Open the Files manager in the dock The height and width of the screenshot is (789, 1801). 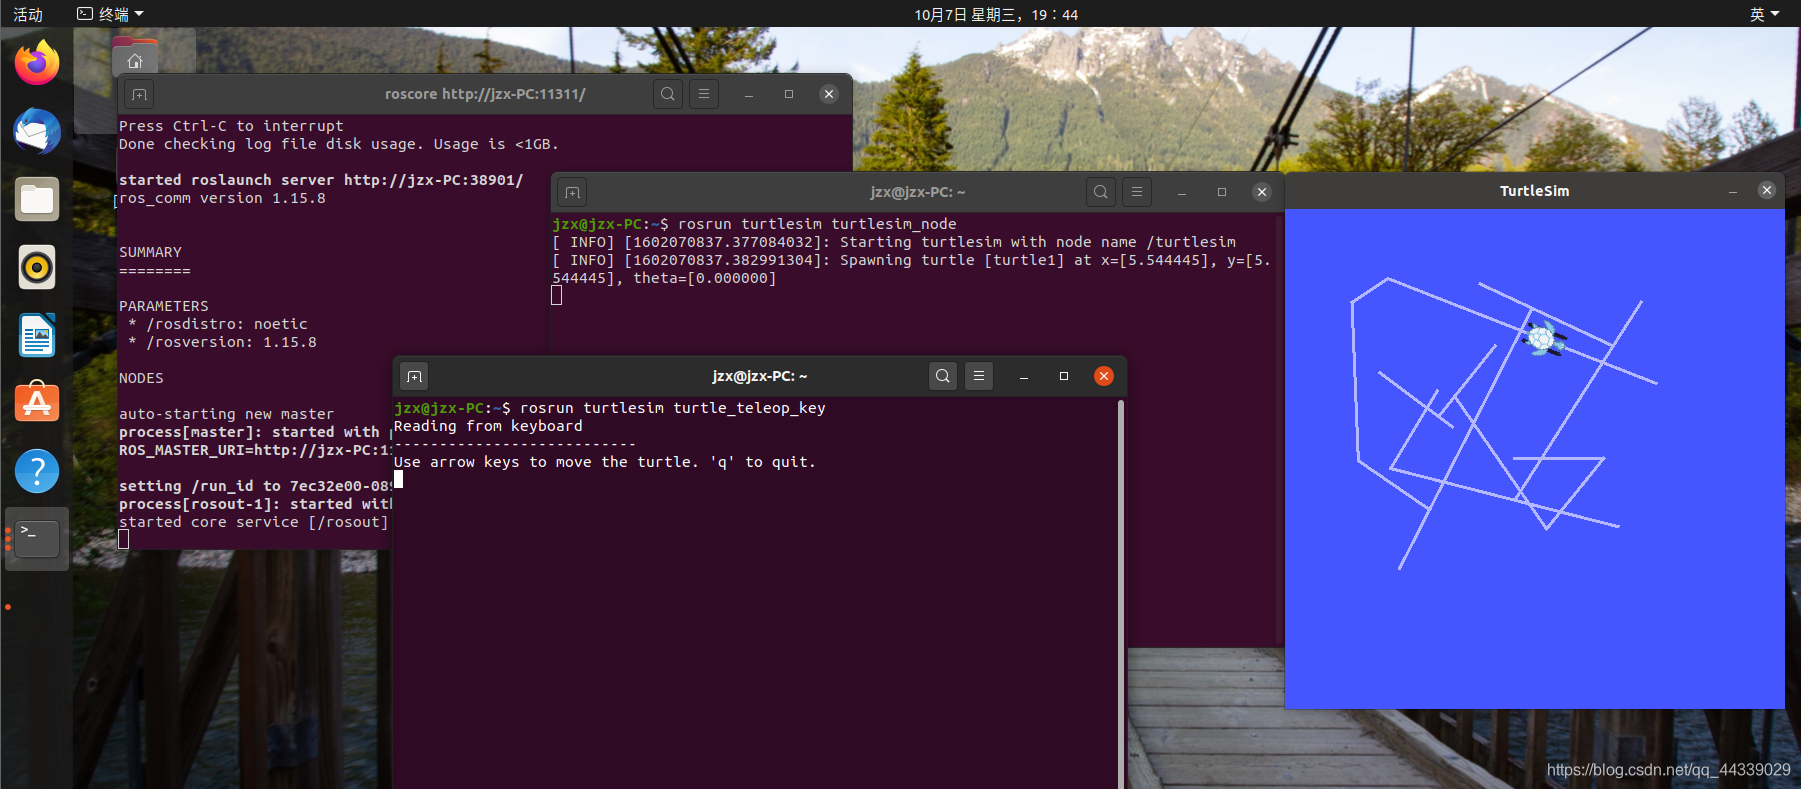tap(37, 199)
